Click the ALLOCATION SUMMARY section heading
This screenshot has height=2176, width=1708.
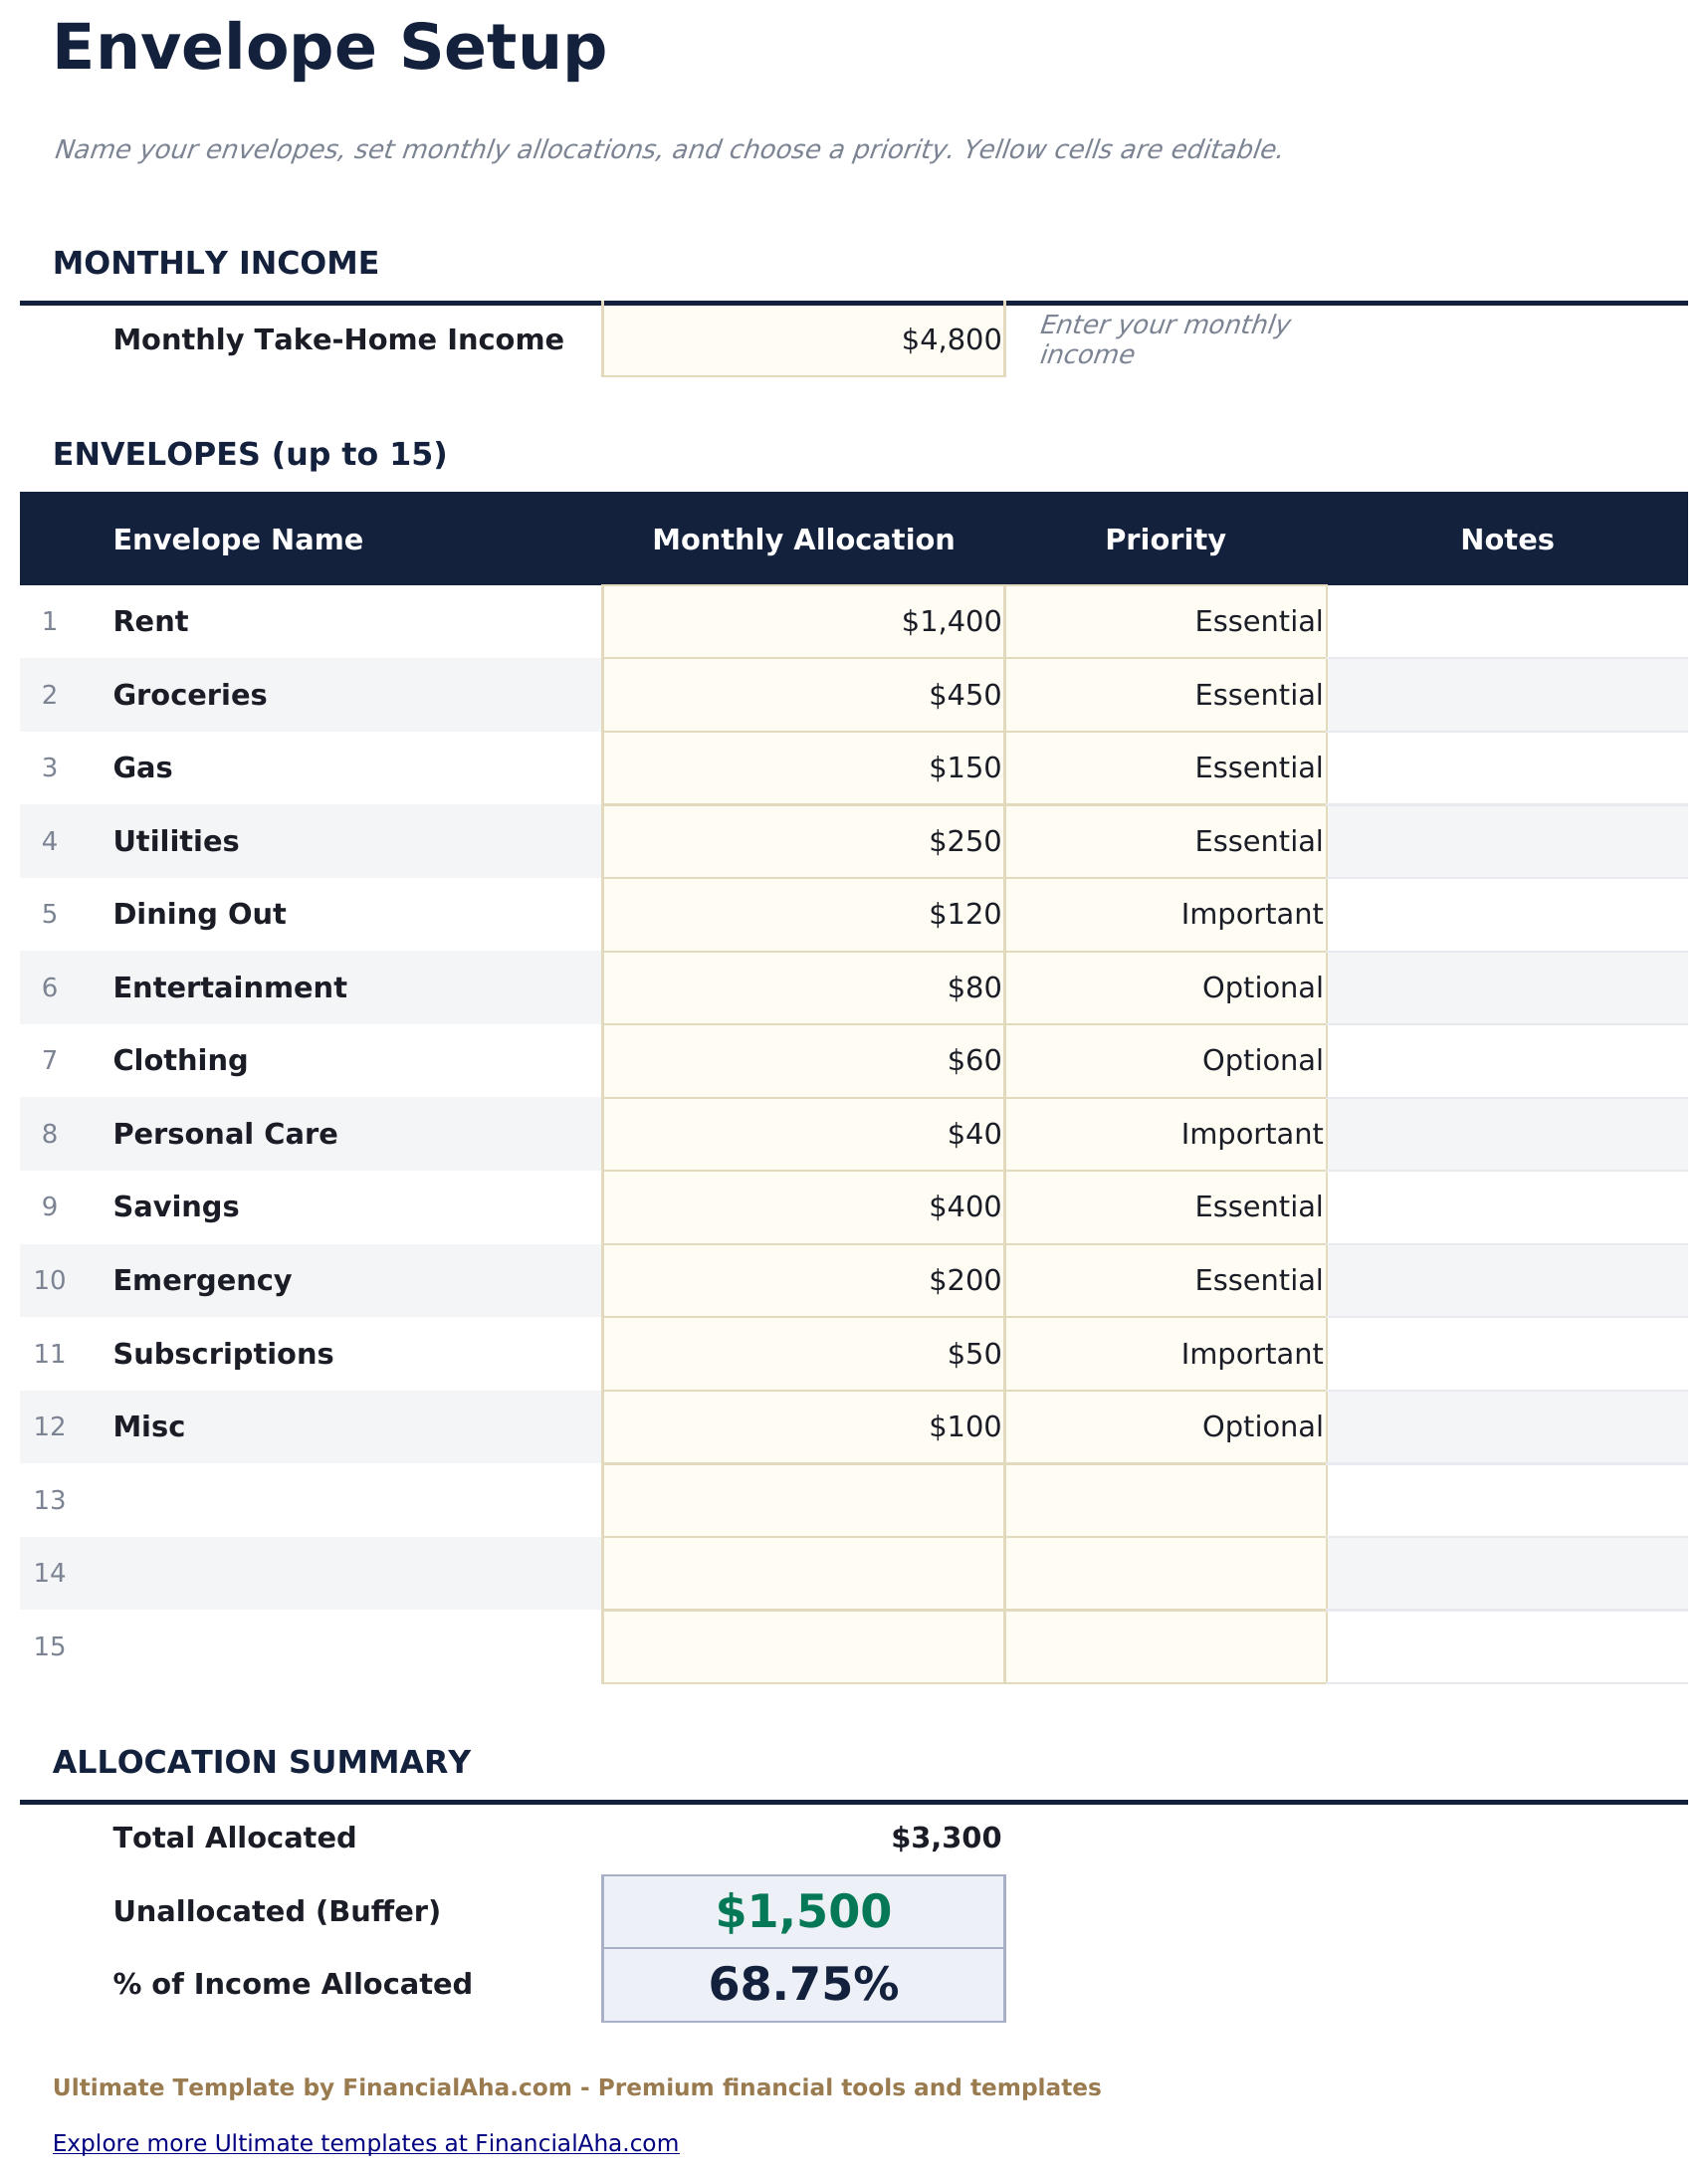[263, 1763]
